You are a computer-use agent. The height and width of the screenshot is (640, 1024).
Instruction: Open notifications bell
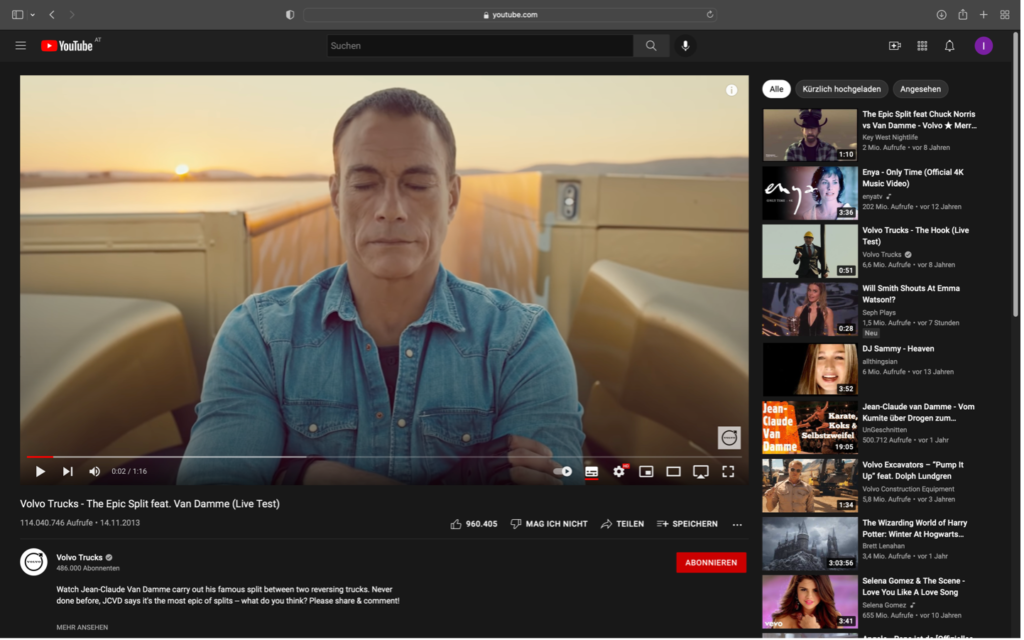[950, 46]
